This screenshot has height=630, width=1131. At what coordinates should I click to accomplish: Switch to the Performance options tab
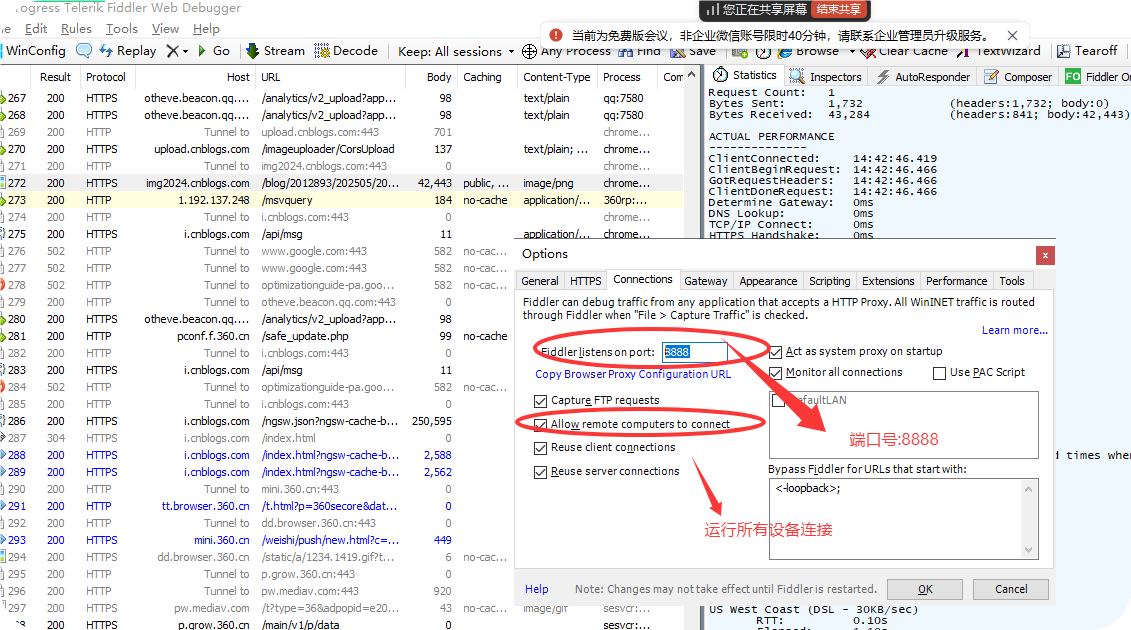956,281
